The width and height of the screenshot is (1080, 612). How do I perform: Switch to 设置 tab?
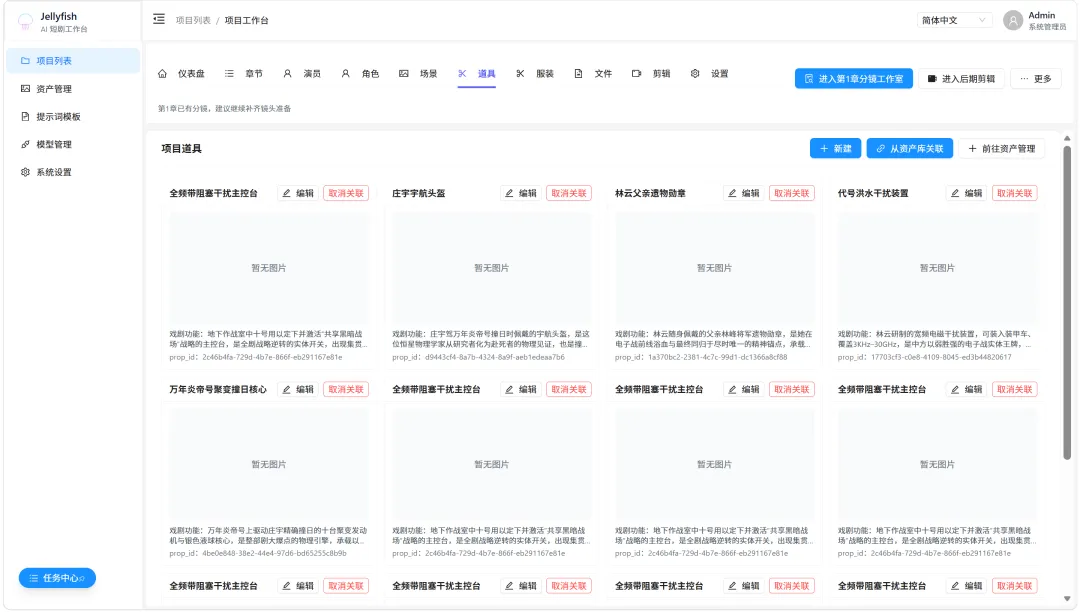pos(709,74)
